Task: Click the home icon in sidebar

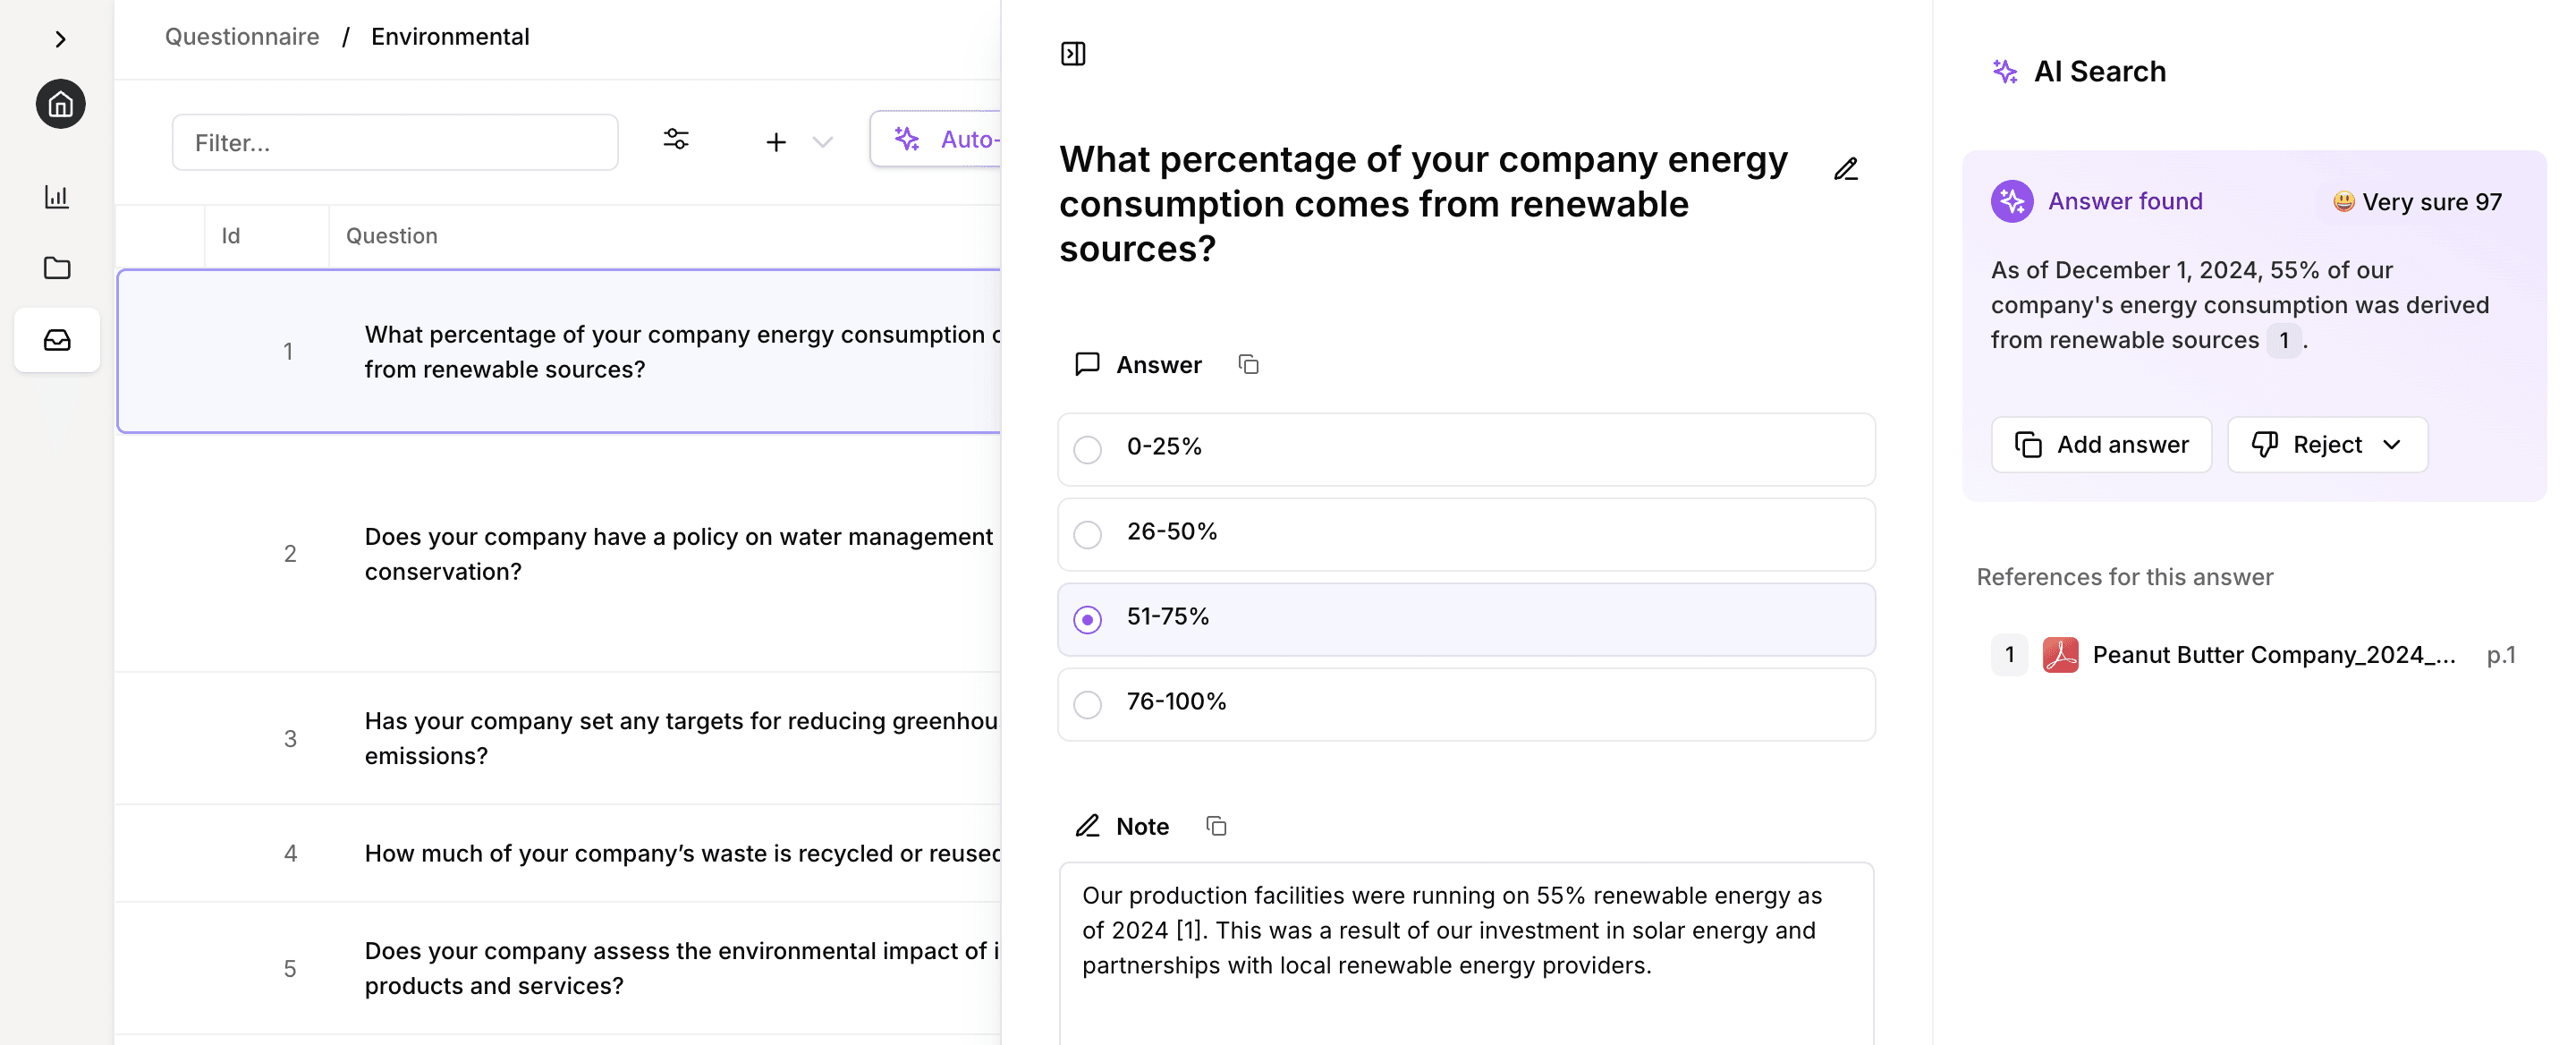Action: click(x=60, y=104)
